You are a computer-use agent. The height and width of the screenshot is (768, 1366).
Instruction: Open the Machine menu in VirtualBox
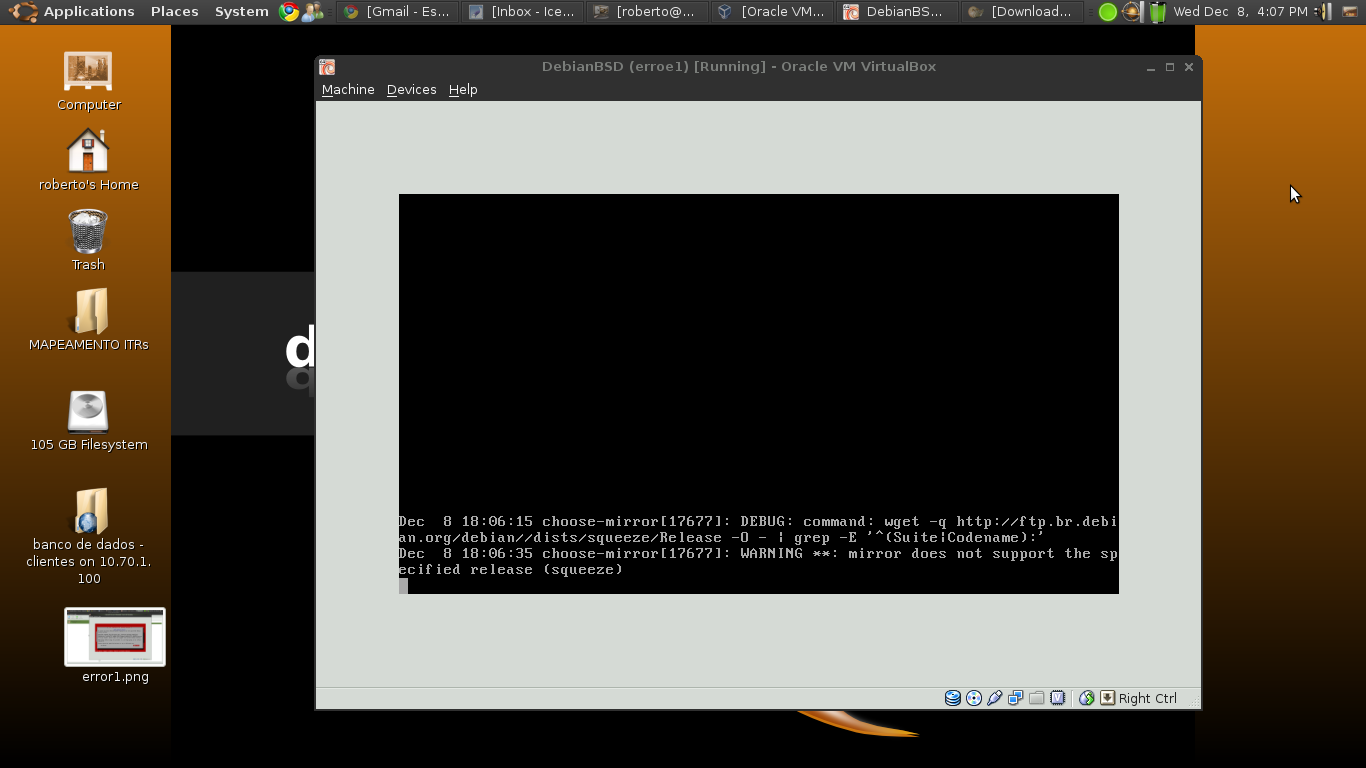coord(348,89)
